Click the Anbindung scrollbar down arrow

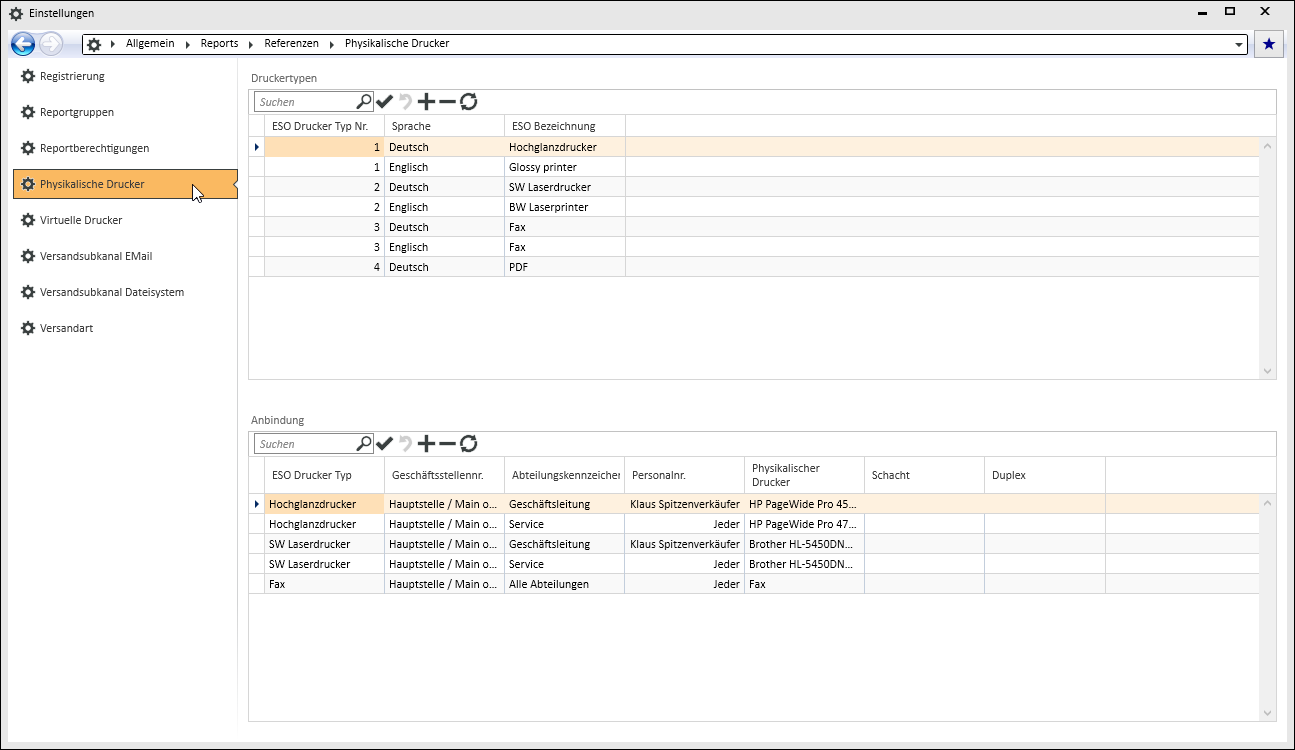(1268, 712)
